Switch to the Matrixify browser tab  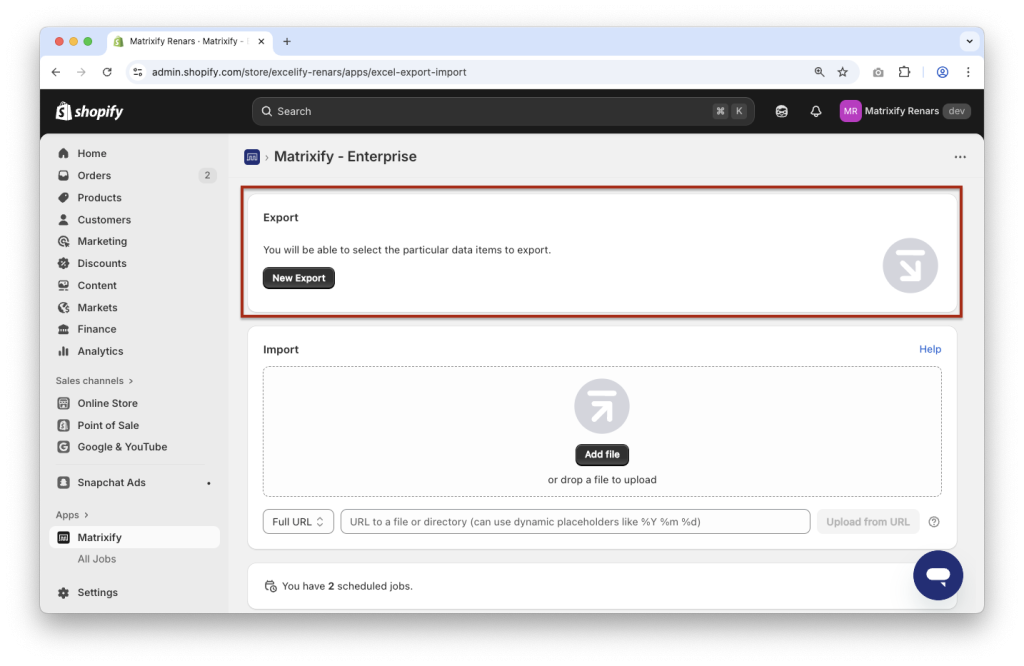tap(188, 41)
